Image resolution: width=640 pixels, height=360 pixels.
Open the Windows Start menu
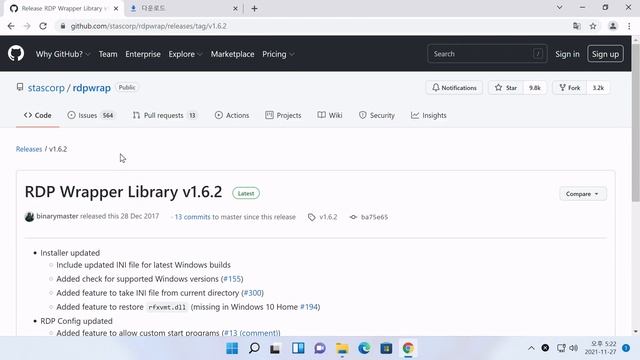point(232,348)
